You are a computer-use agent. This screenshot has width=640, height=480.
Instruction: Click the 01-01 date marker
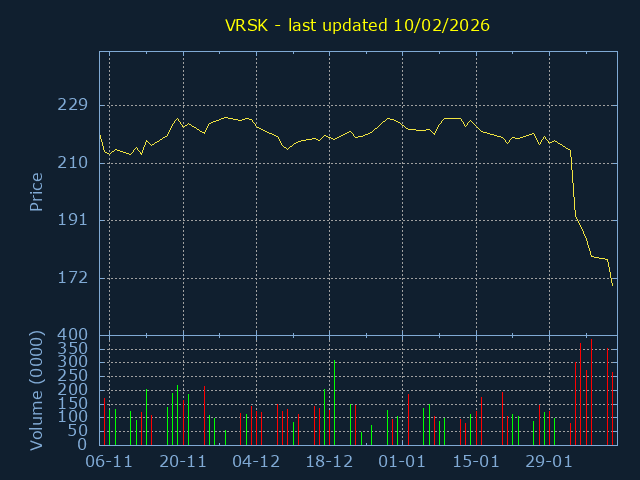403,462
